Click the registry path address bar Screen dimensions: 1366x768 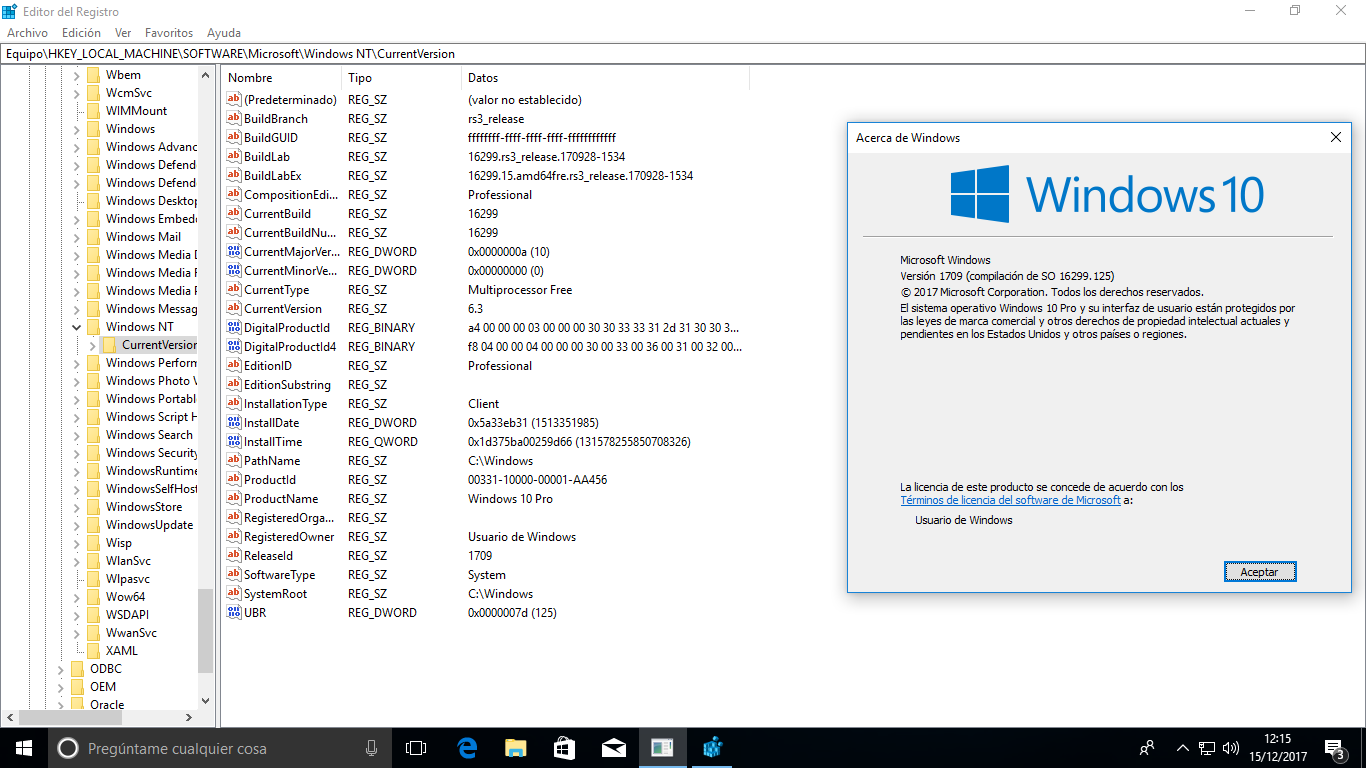click(683, 54)
